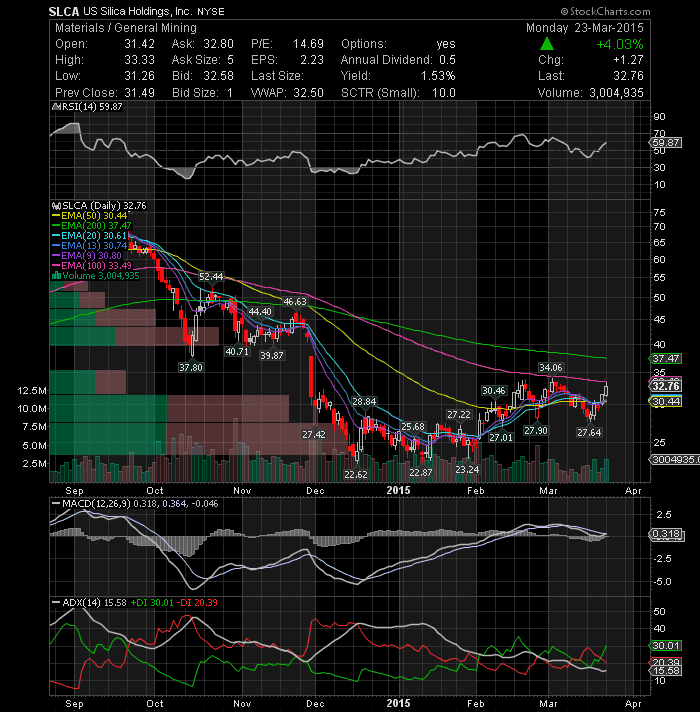Click the 28.84 price label
This screenshot has height=712, width=700.
[364, 401]
